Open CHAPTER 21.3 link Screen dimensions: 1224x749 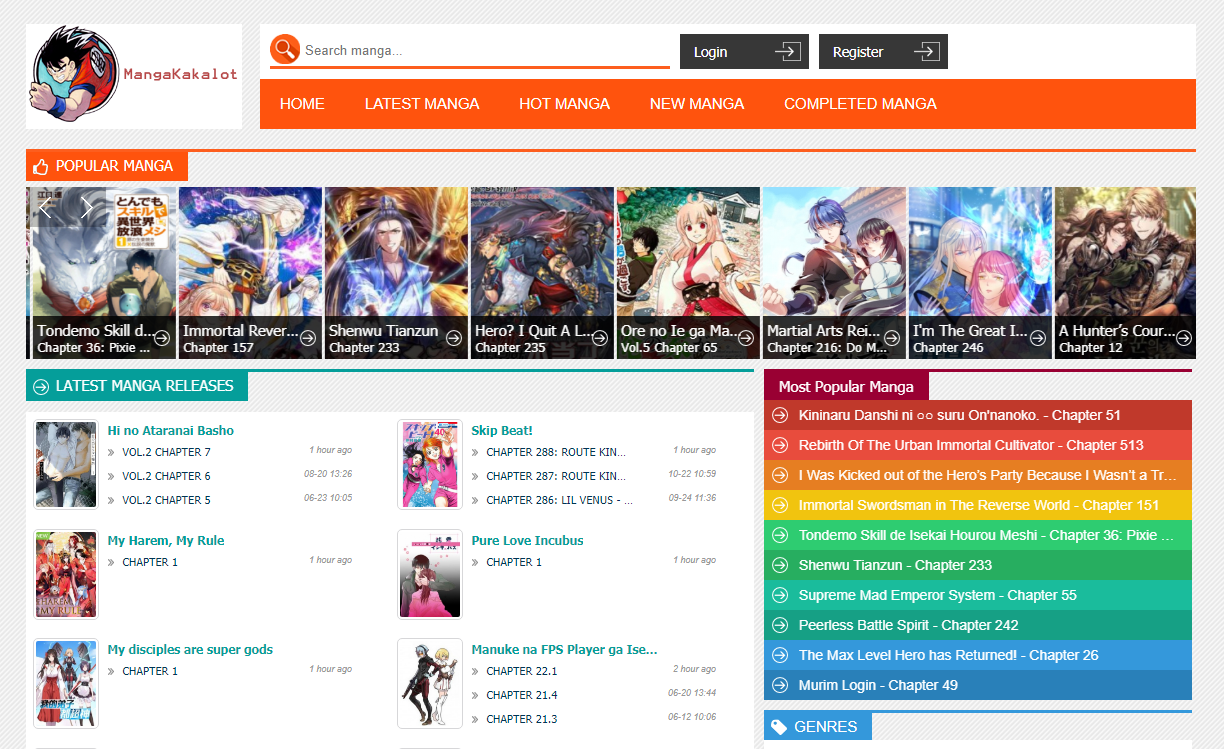[522, 719]
